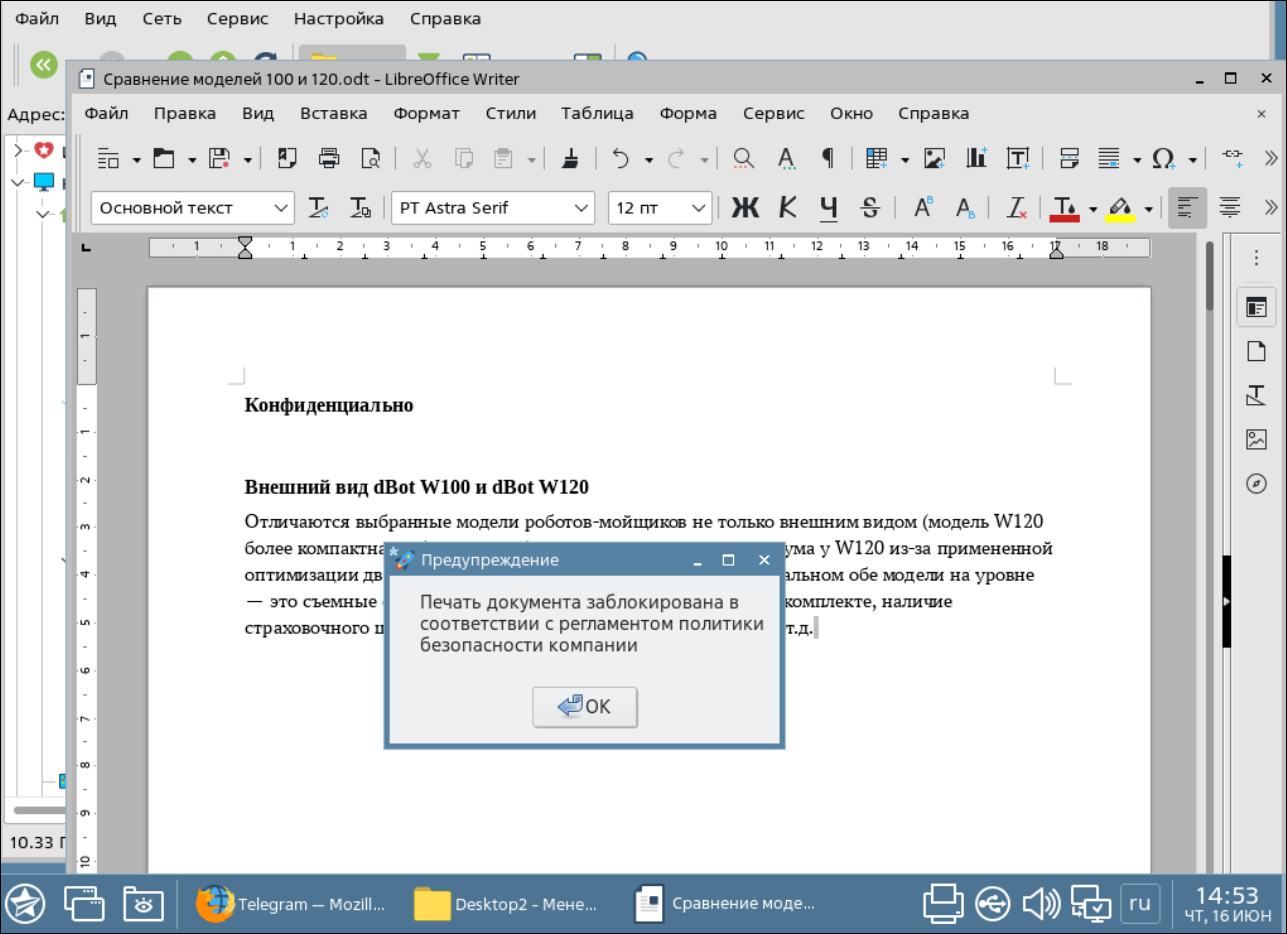This screenshot has height=934, width=1287.
Task: Click the New document icon in Writer toolbar
Action: [109, 158]
